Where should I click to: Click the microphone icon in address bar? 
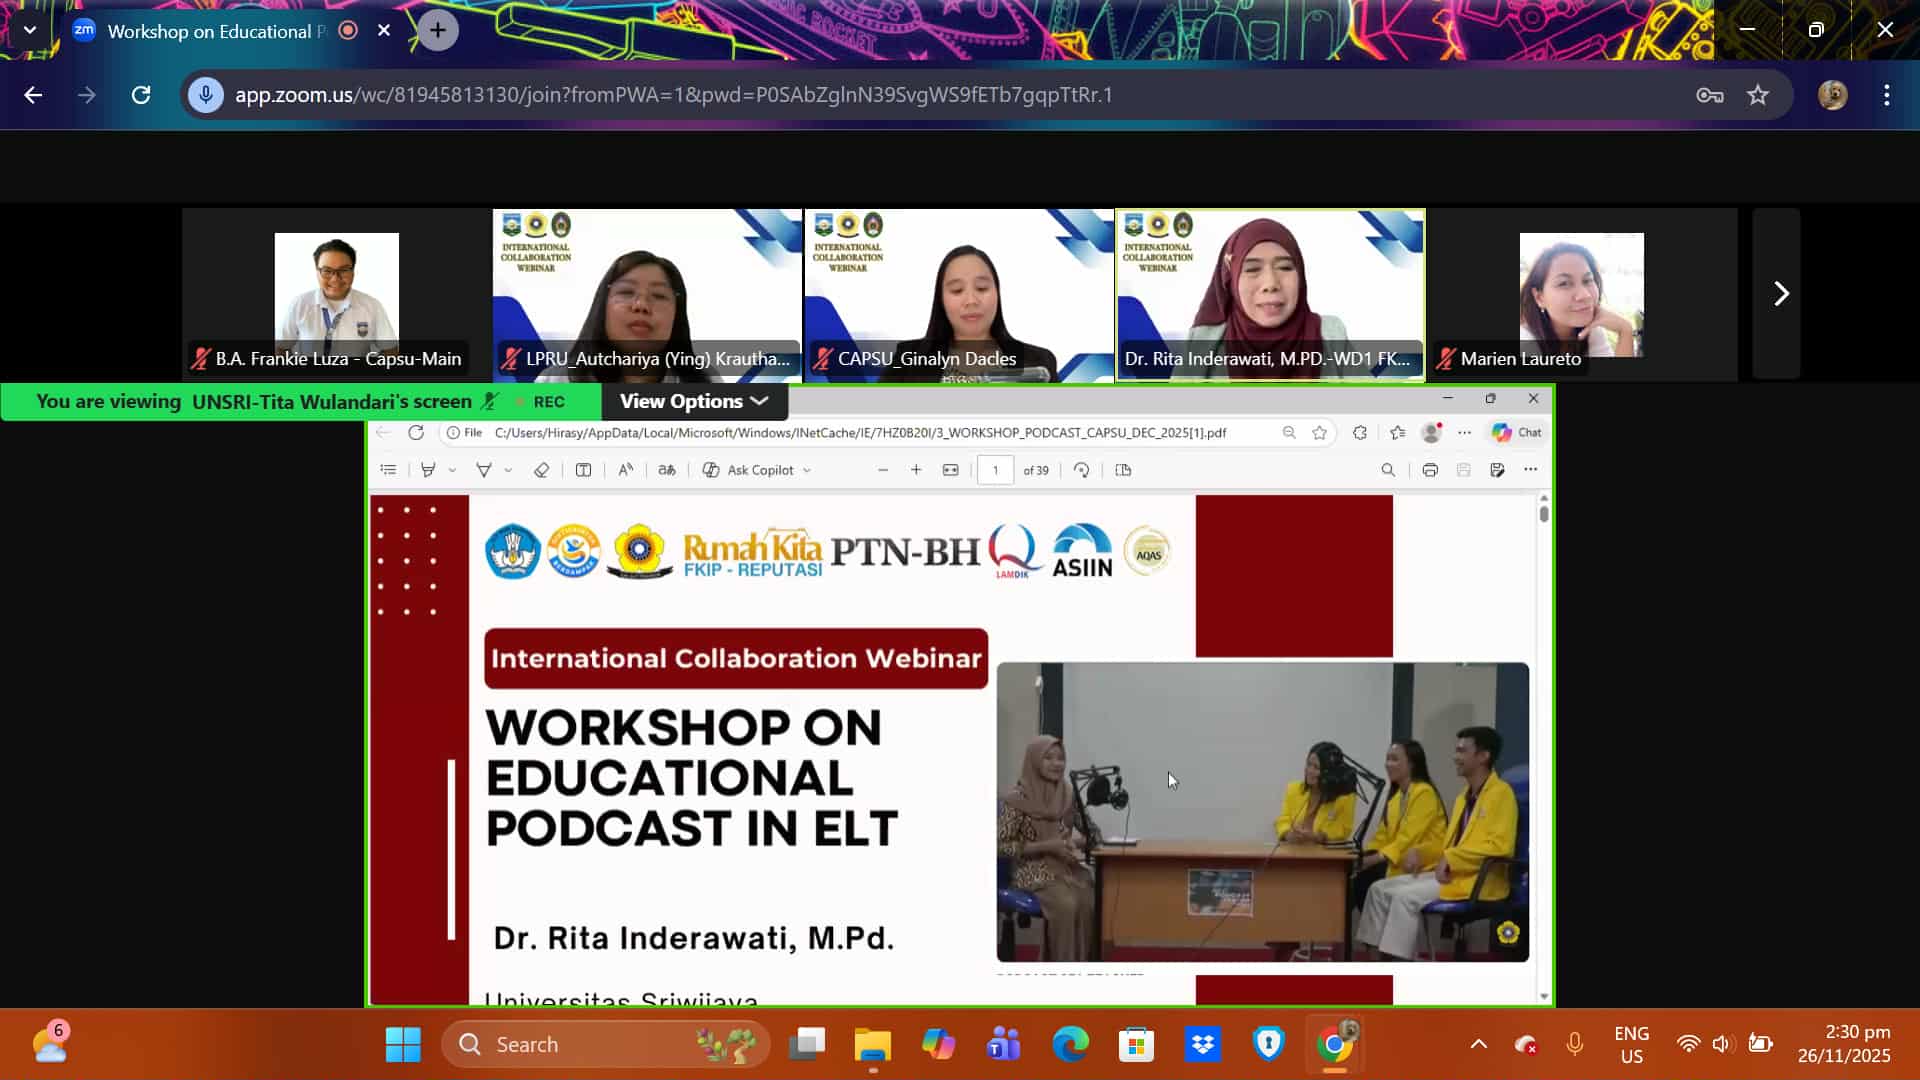pos(206,95)
